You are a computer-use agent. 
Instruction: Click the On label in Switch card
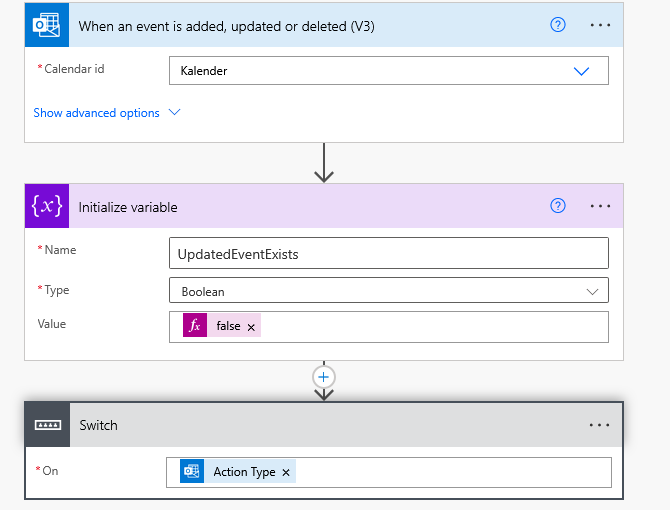click(x=50, y=471)
